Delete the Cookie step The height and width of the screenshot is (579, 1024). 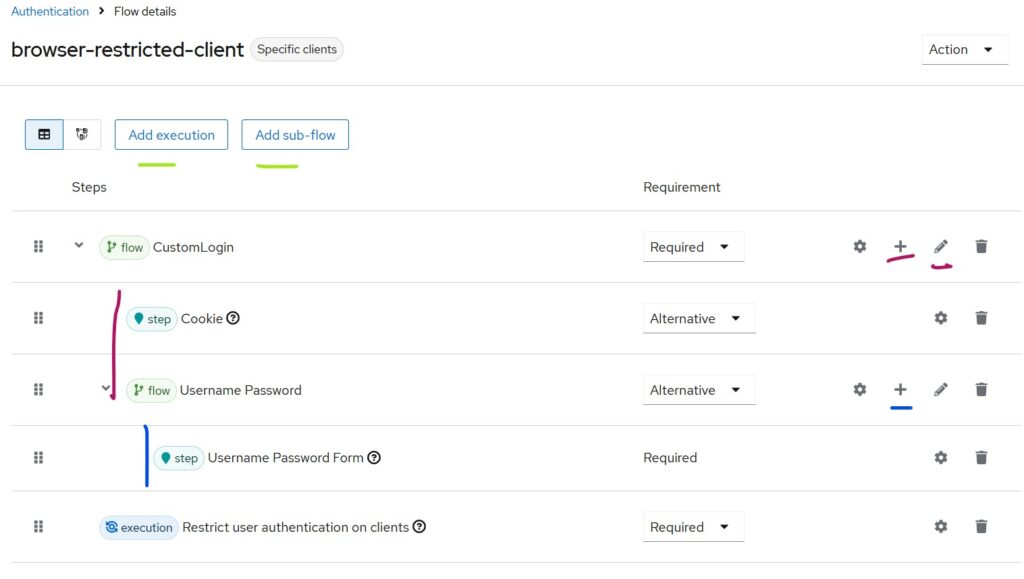(x=981, y=318)
